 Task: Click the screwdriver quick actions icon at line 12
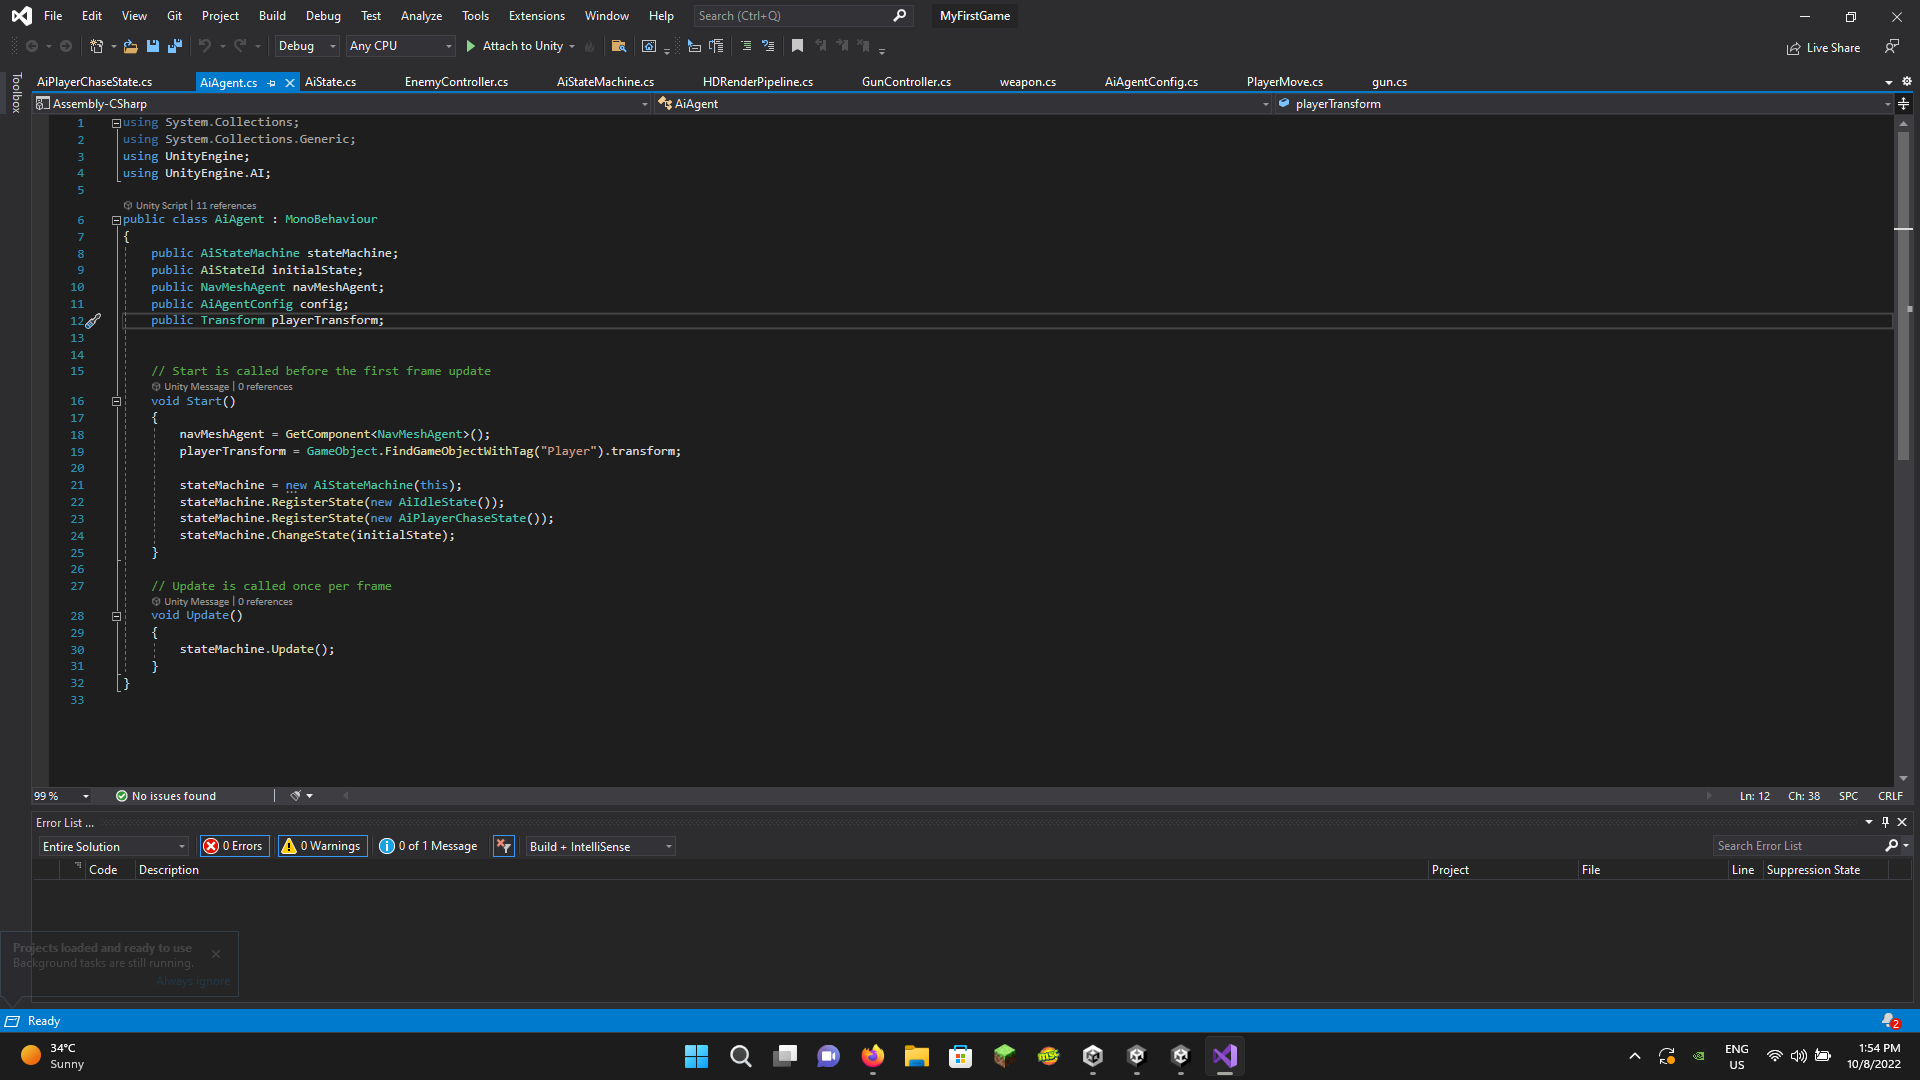coord(93,321)
